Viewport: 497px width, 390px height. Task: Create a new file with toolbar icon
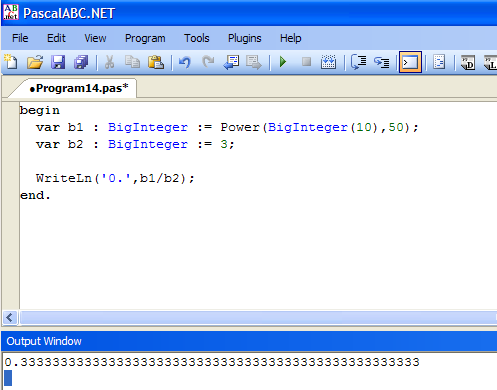tap(11, 62)
